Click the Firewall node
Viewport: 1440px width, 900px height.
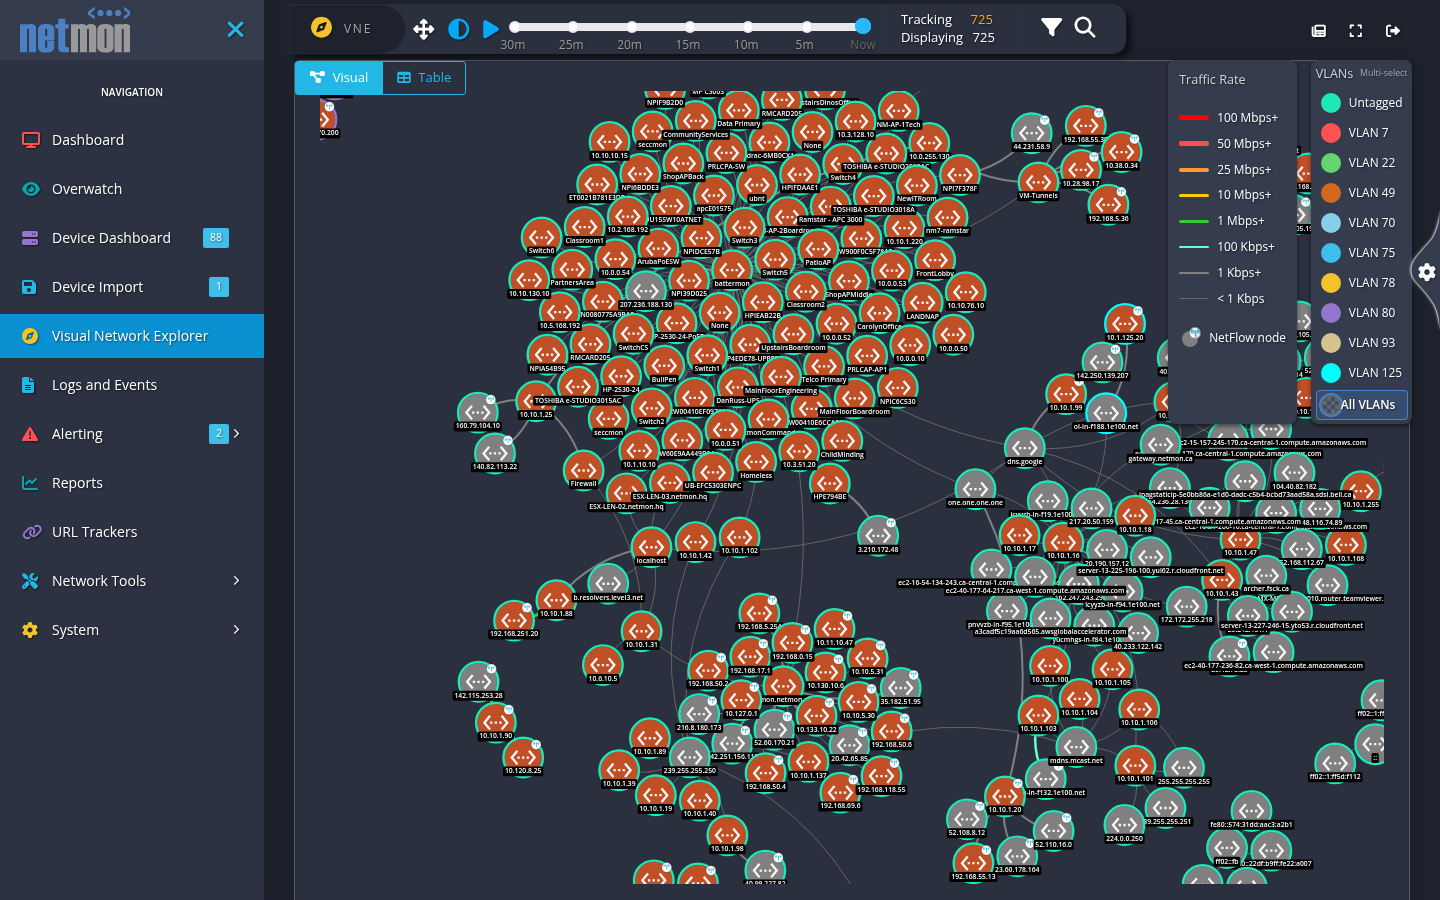point(584,469)
